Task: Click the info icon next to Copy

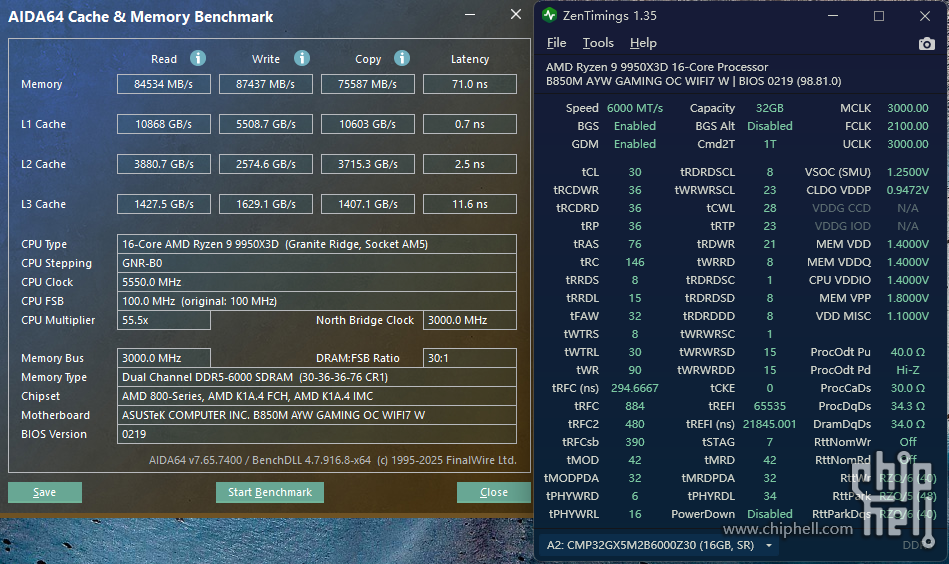Action: pos(402,59)
